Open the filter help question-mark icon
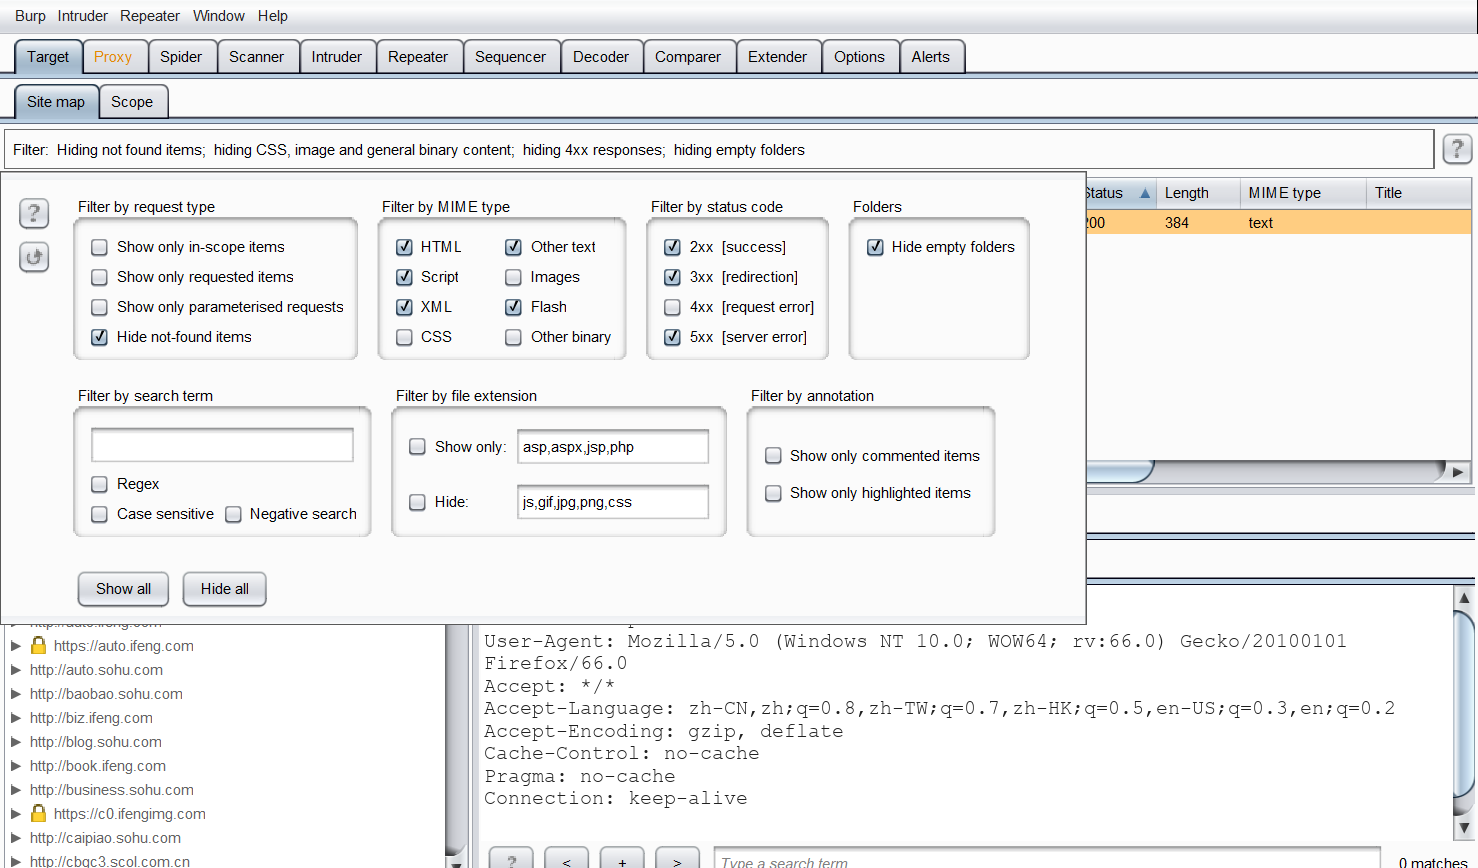 (34, 213)
